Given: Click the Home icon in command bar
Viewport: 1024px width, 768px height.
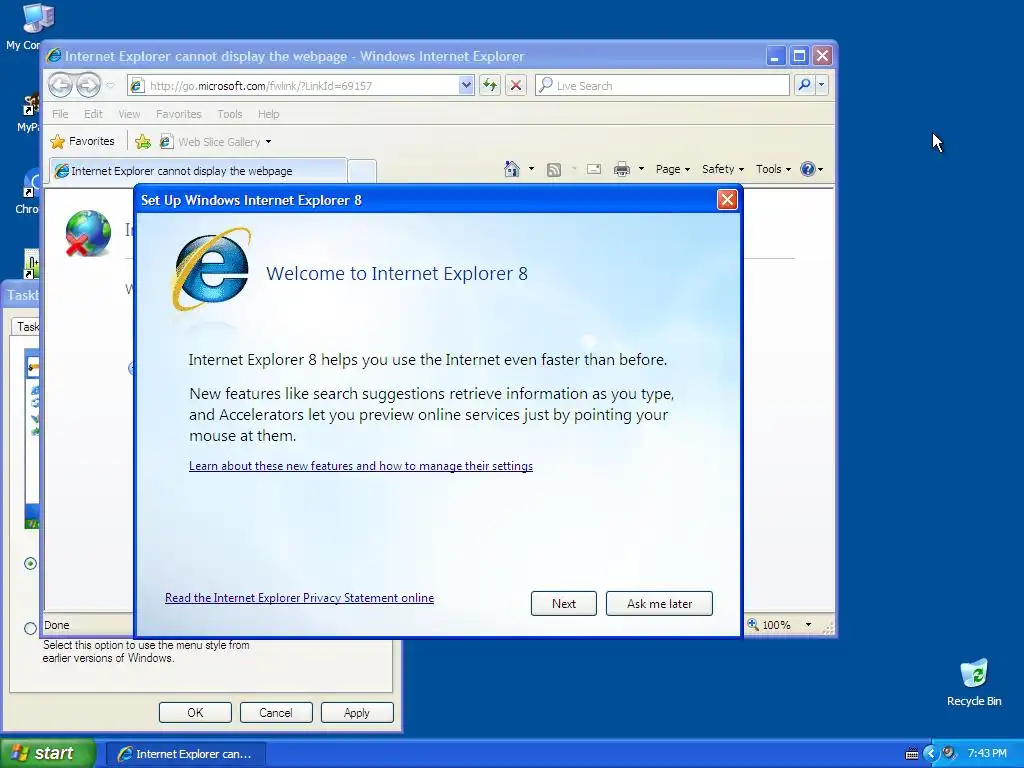Looking at the screenshot, I should point(511,169).
